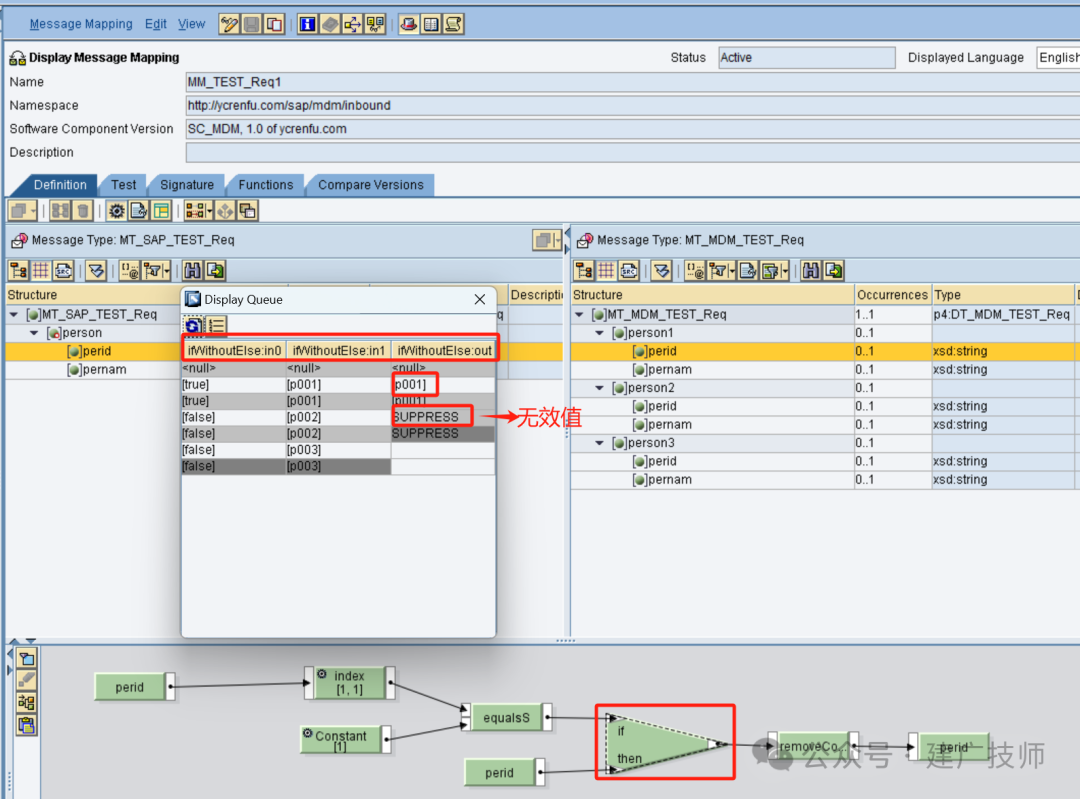This screenshot has height=799, width=1080.
Task: Click top filter-box icon in mapping editor sidebar
Action: click(27, 658)
